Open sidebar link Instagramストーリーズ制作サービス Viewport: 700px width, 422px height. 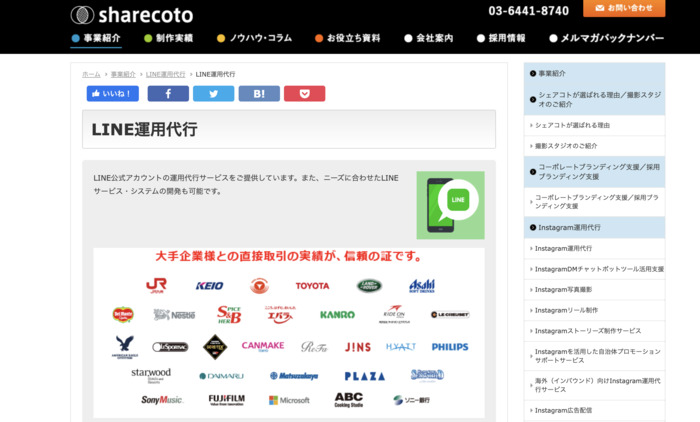(594, 331)
